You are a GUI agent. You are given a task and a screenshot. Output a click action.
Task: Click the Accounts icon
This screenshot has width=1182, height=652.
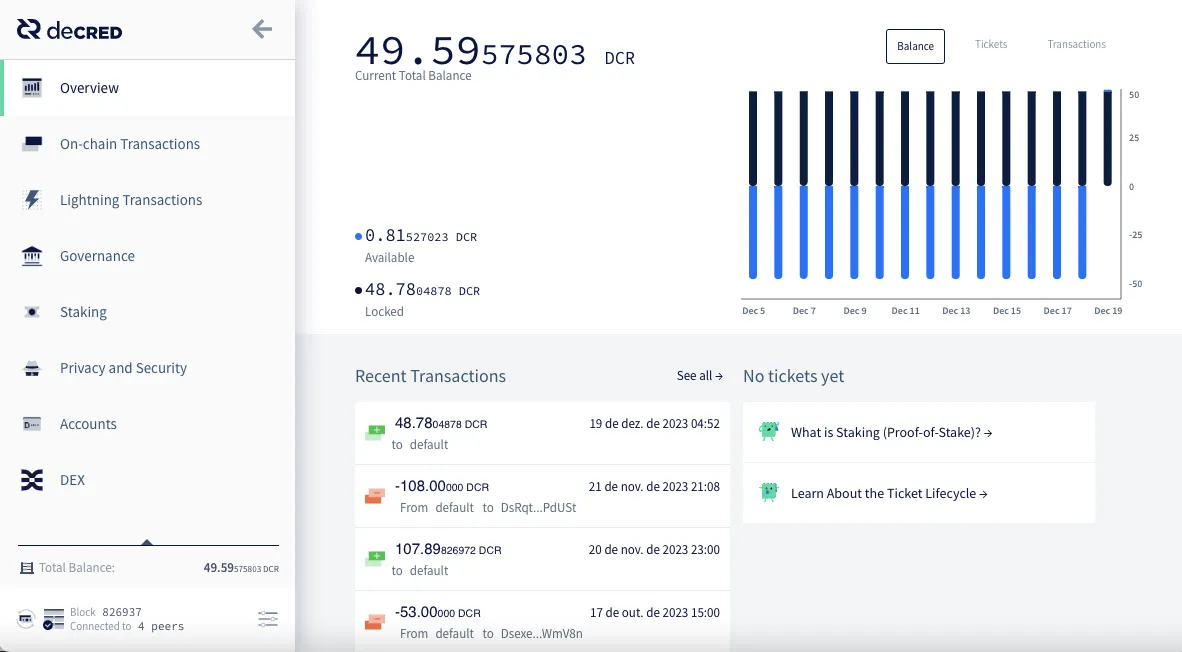pyautogui.click(x=32, y=424)
